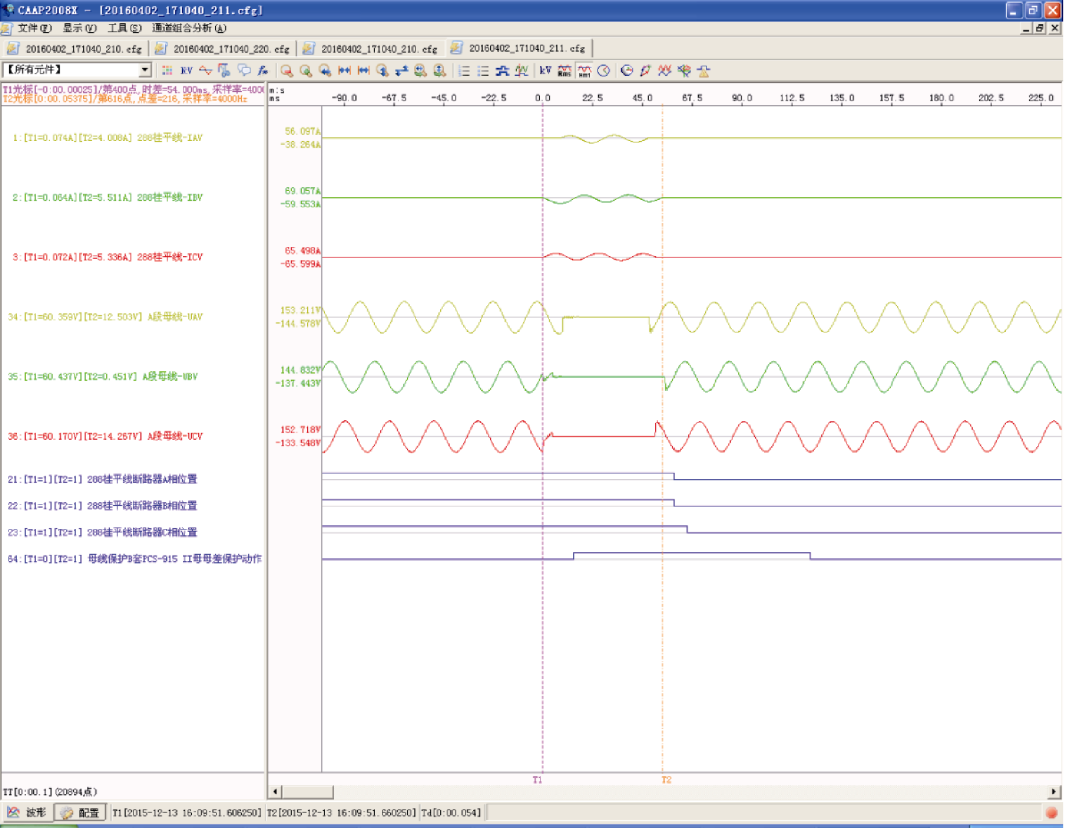The width and height of the screenshot is (1080, 838).
Task: Click the horizontal scrollbar right arrow
Action: 1055,792
